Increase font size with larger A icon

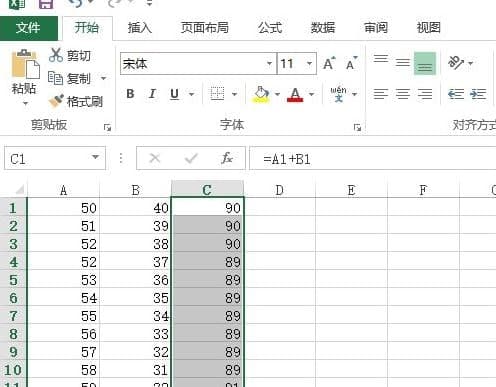click(329, 63)
